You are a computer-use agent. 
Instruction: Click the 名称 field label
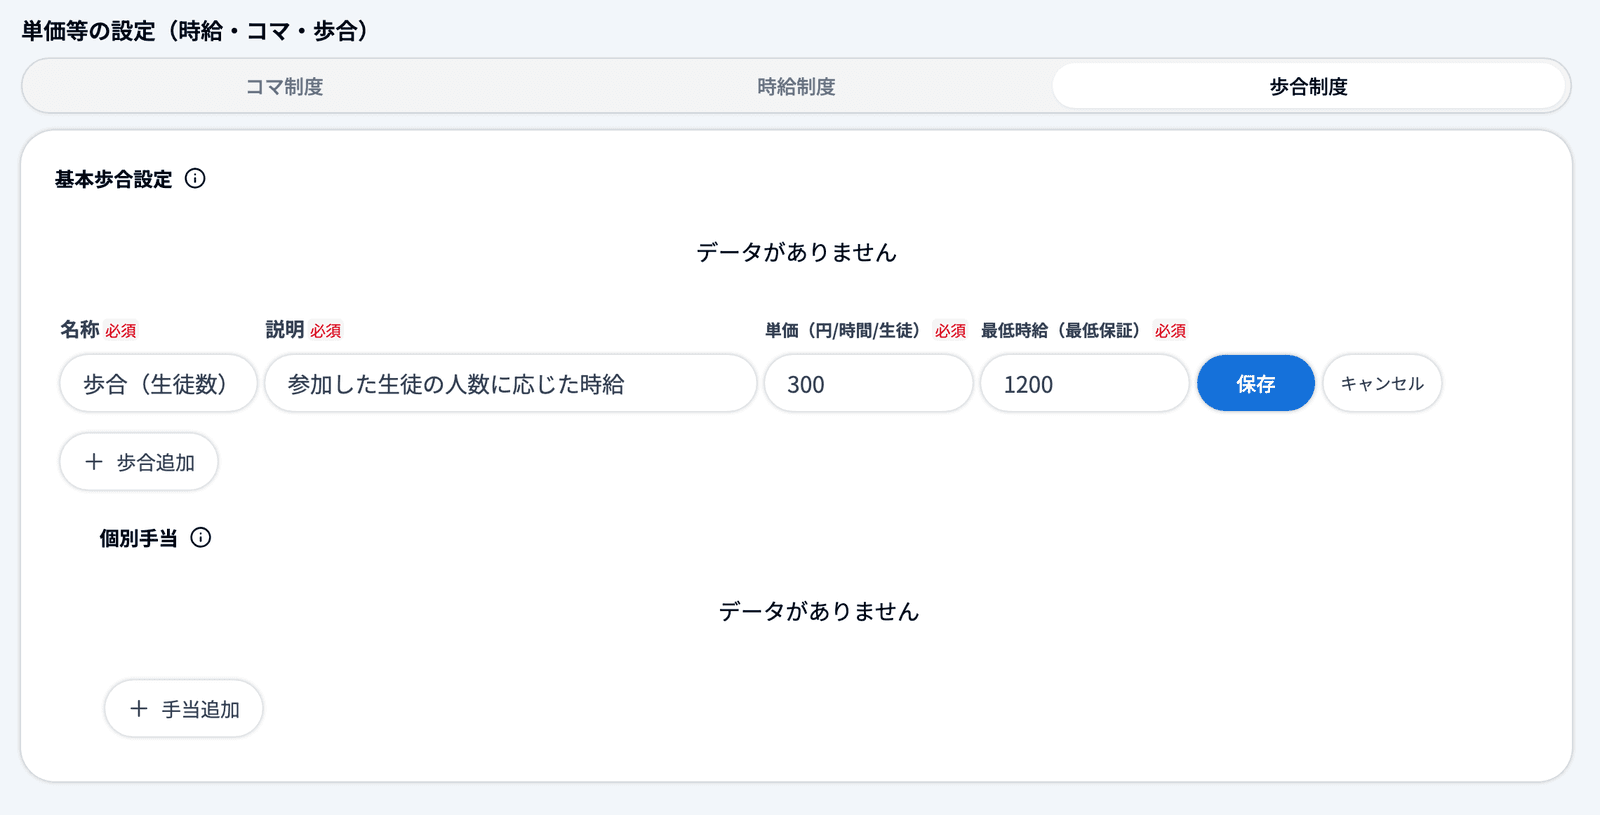tap(80, 330)
